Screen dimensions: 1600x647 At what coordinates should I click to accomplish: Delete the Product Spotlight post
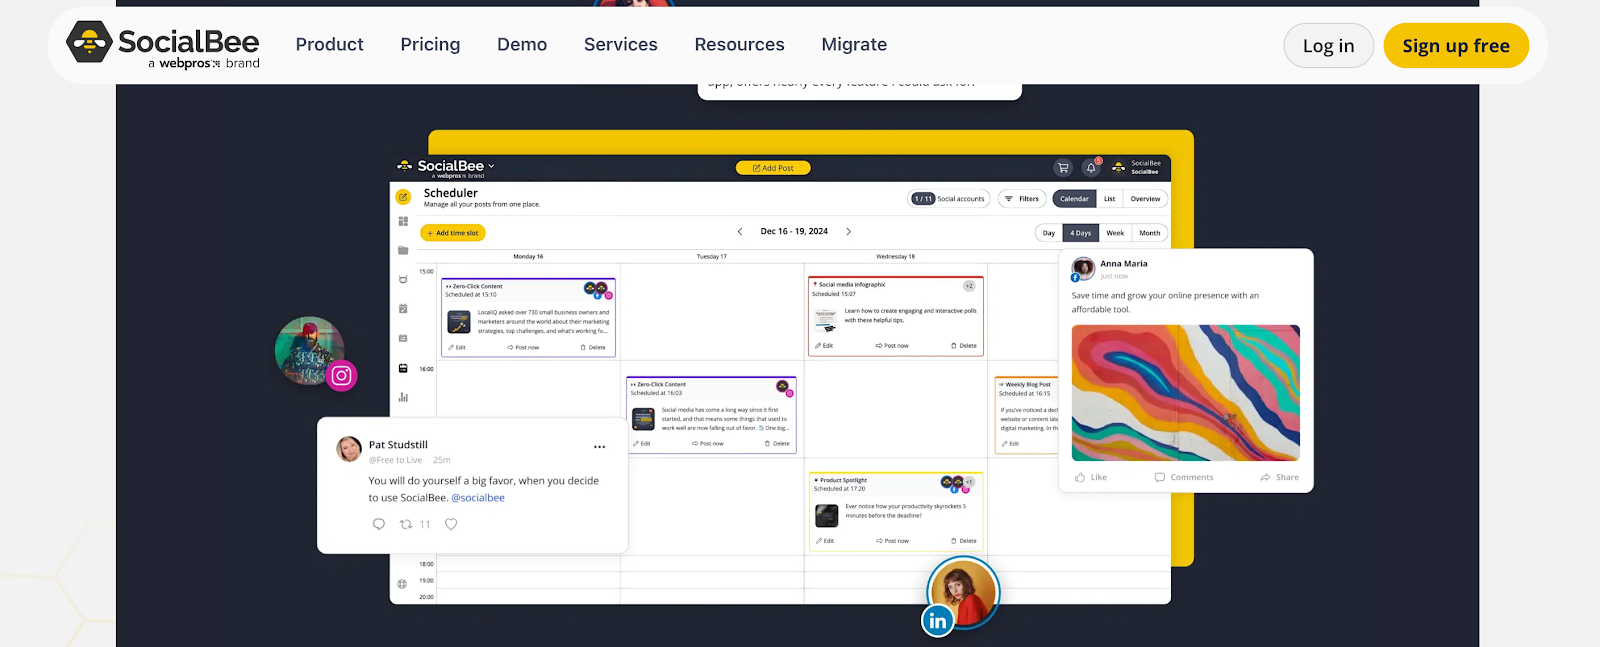[x=964, y=541]
